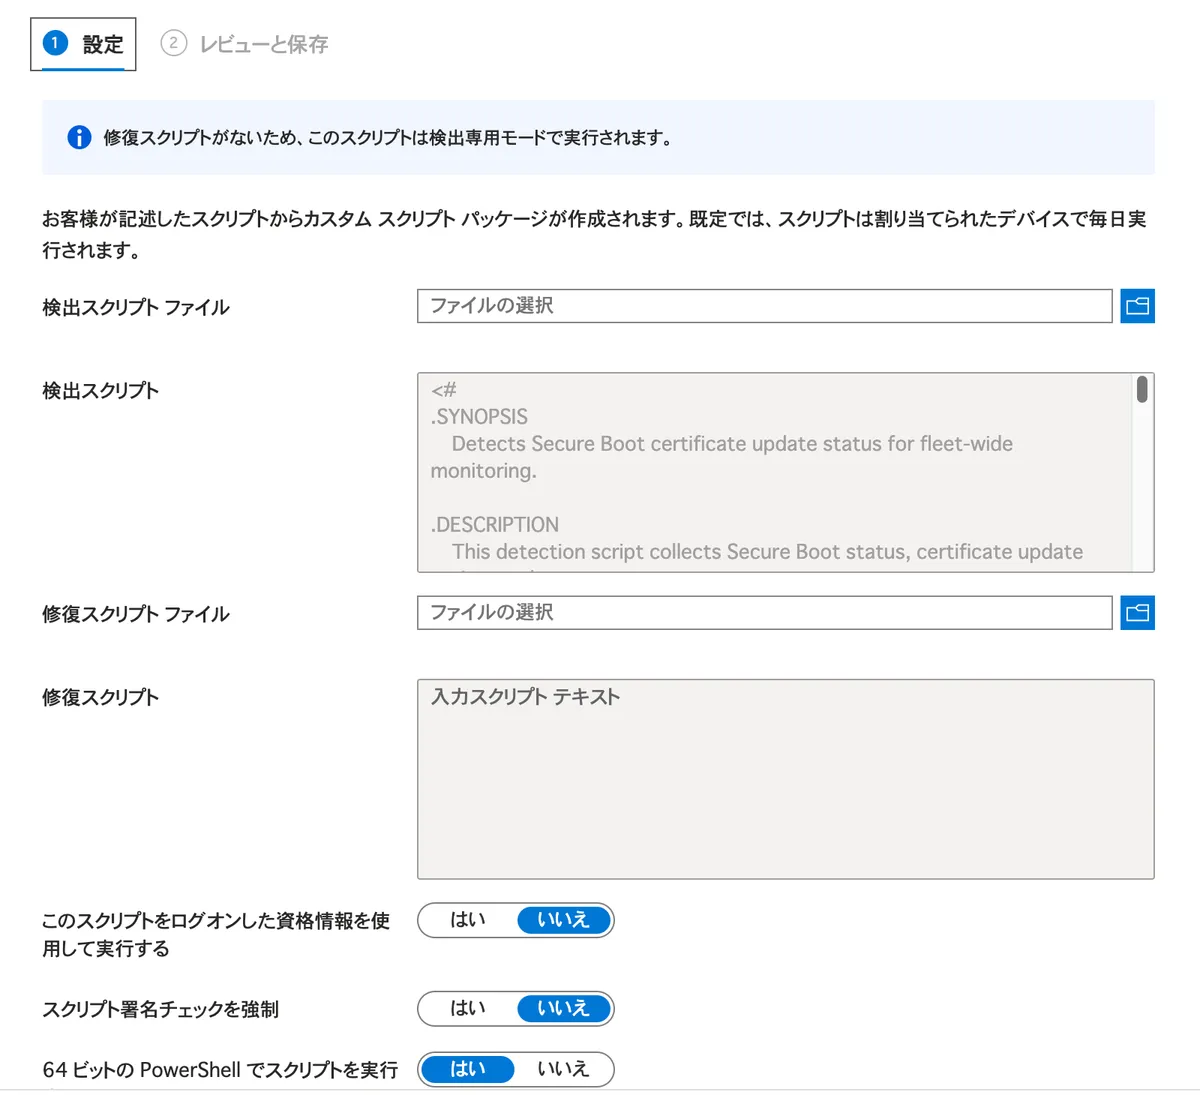Viewport: 1200px width, 1095px height.
Task: Select いいえ for running with logged-on credentials
Action: click(563, 920)
